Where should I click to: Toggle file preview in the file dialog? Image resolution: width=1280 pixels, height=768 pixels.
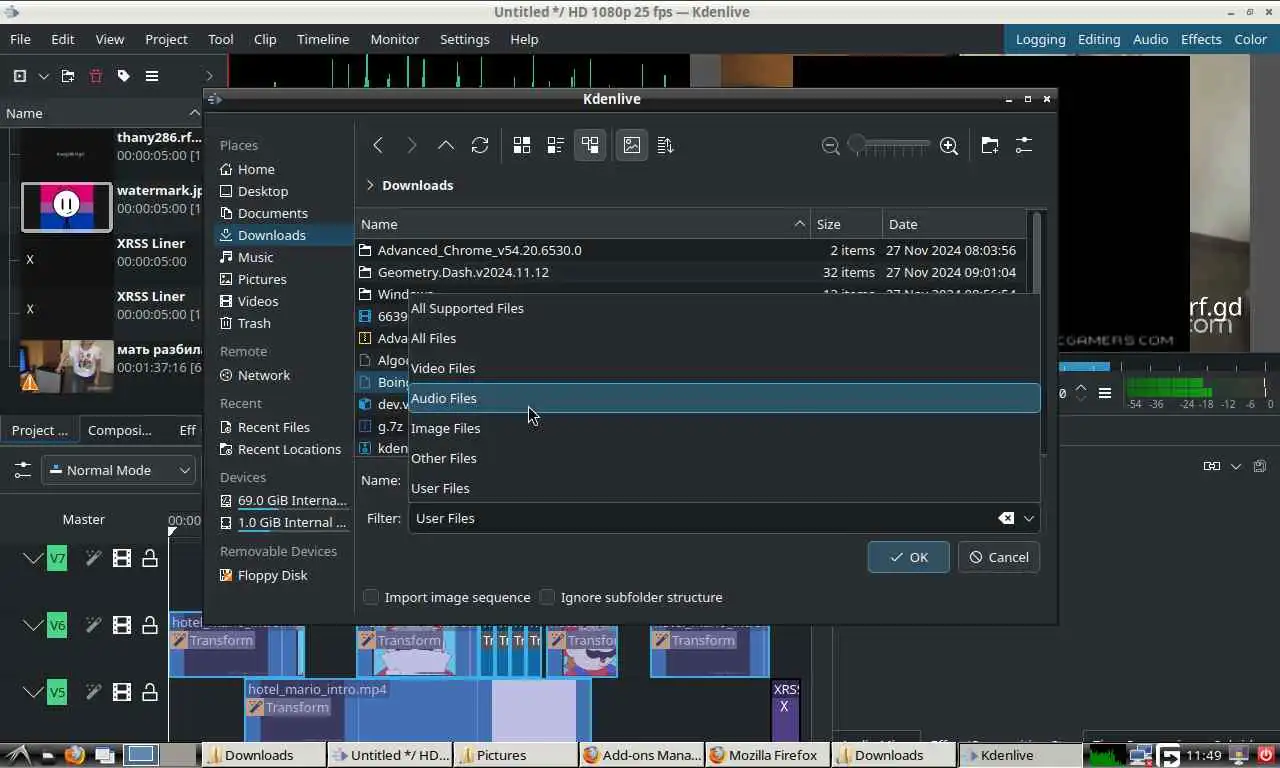click(x=632, y=145)
